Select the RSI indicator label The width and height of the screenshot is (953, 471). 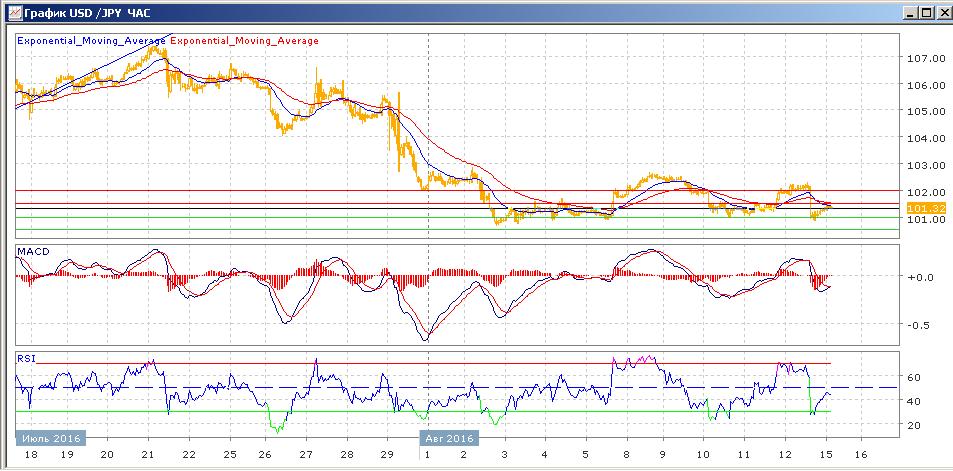pos(26,358)
